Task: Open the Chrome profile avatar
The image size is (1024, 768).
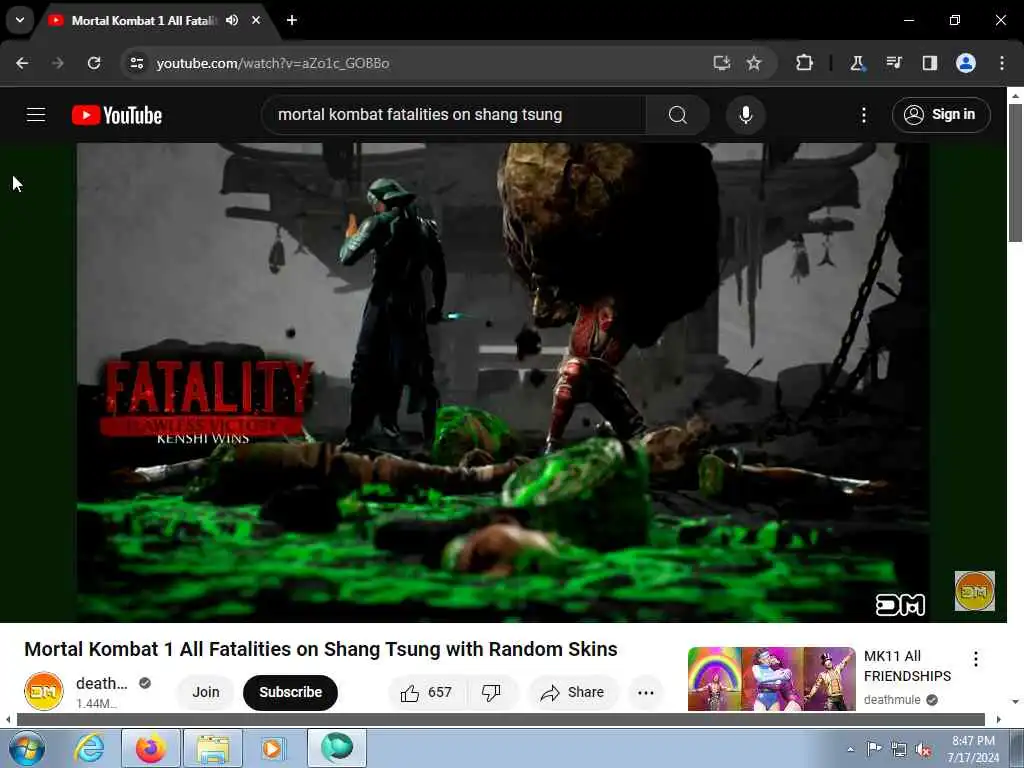Action: [x=966, y=63]
